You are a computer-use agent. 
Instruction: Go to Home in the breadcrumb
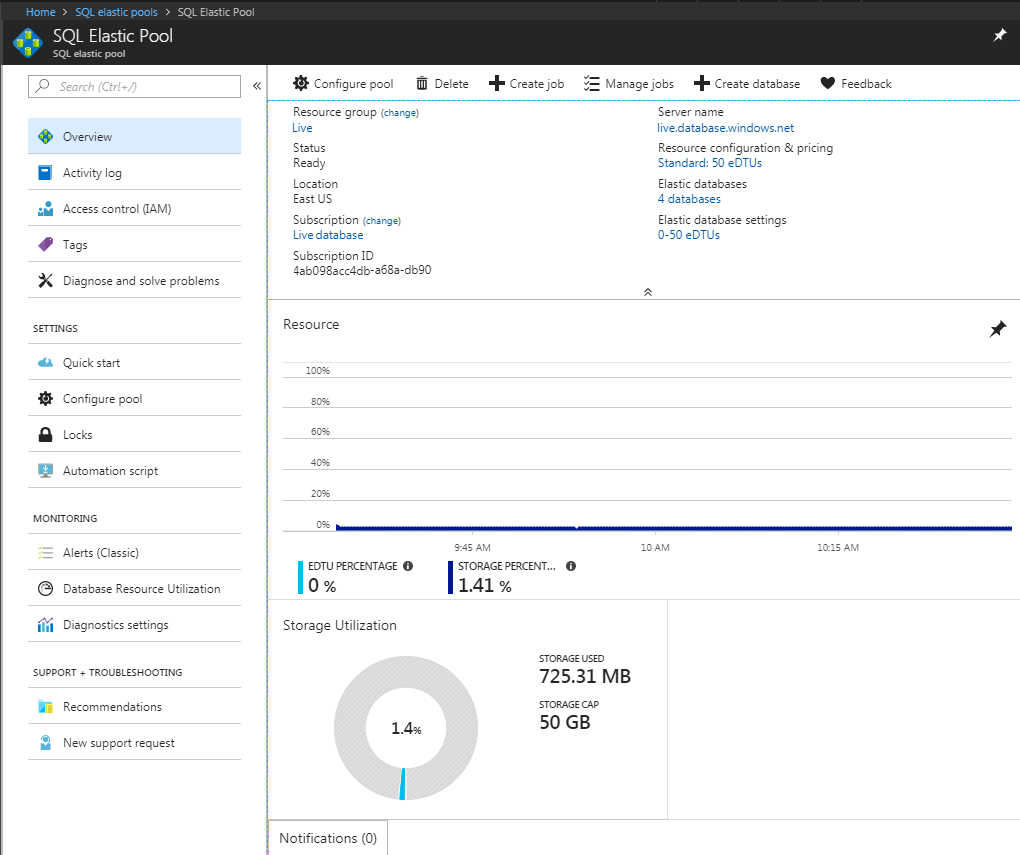click(x=40, y=12)
